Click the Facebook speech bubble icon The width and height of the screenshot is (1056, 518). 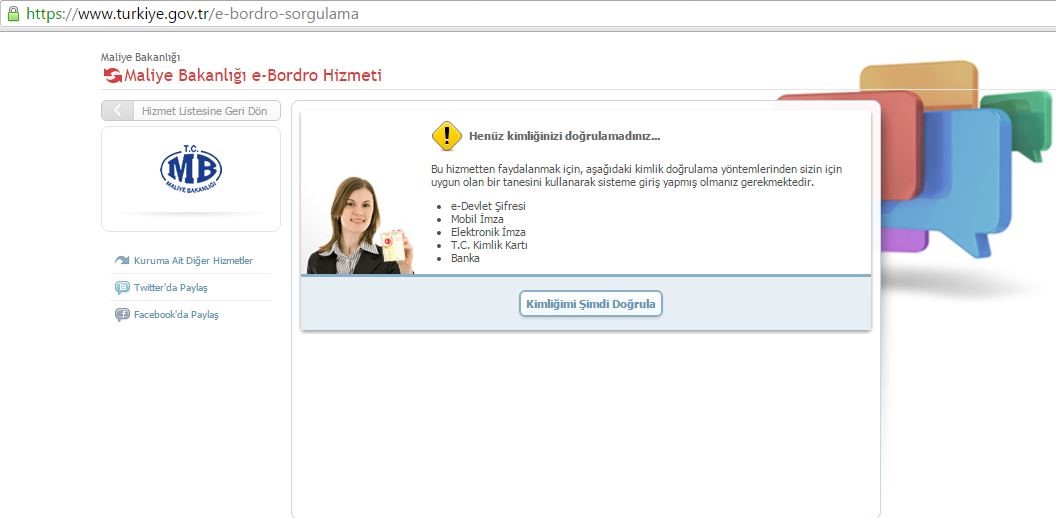(x=122, y=315)
